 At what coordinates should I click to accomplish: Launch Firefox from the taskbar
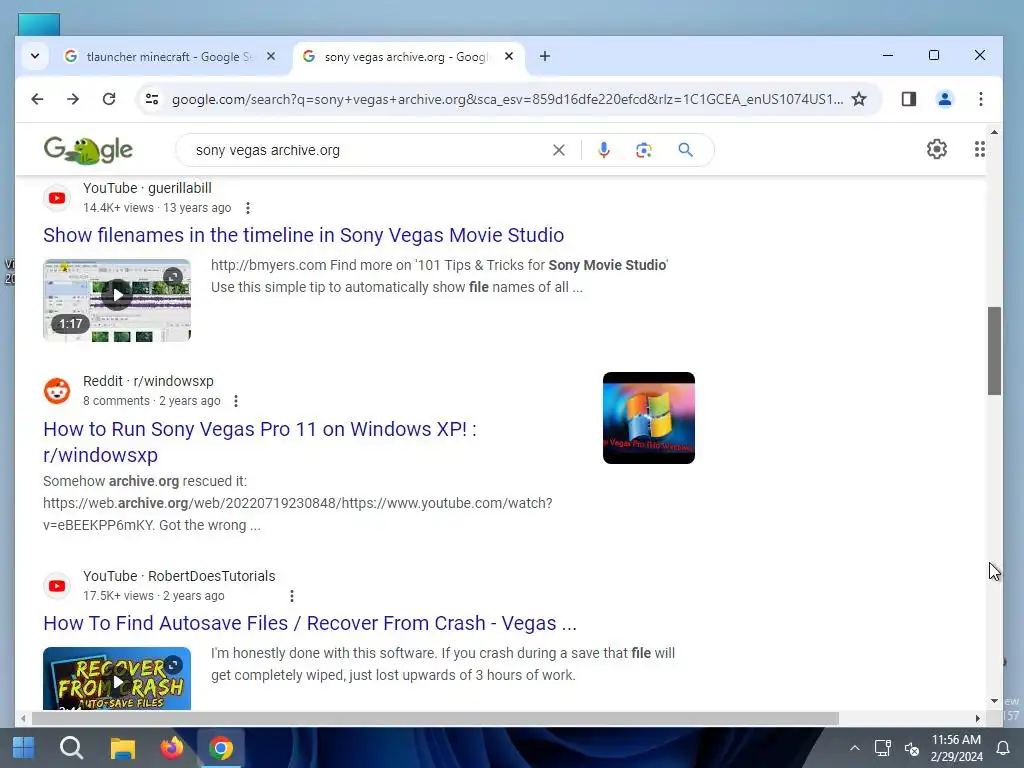pos(172,748)
